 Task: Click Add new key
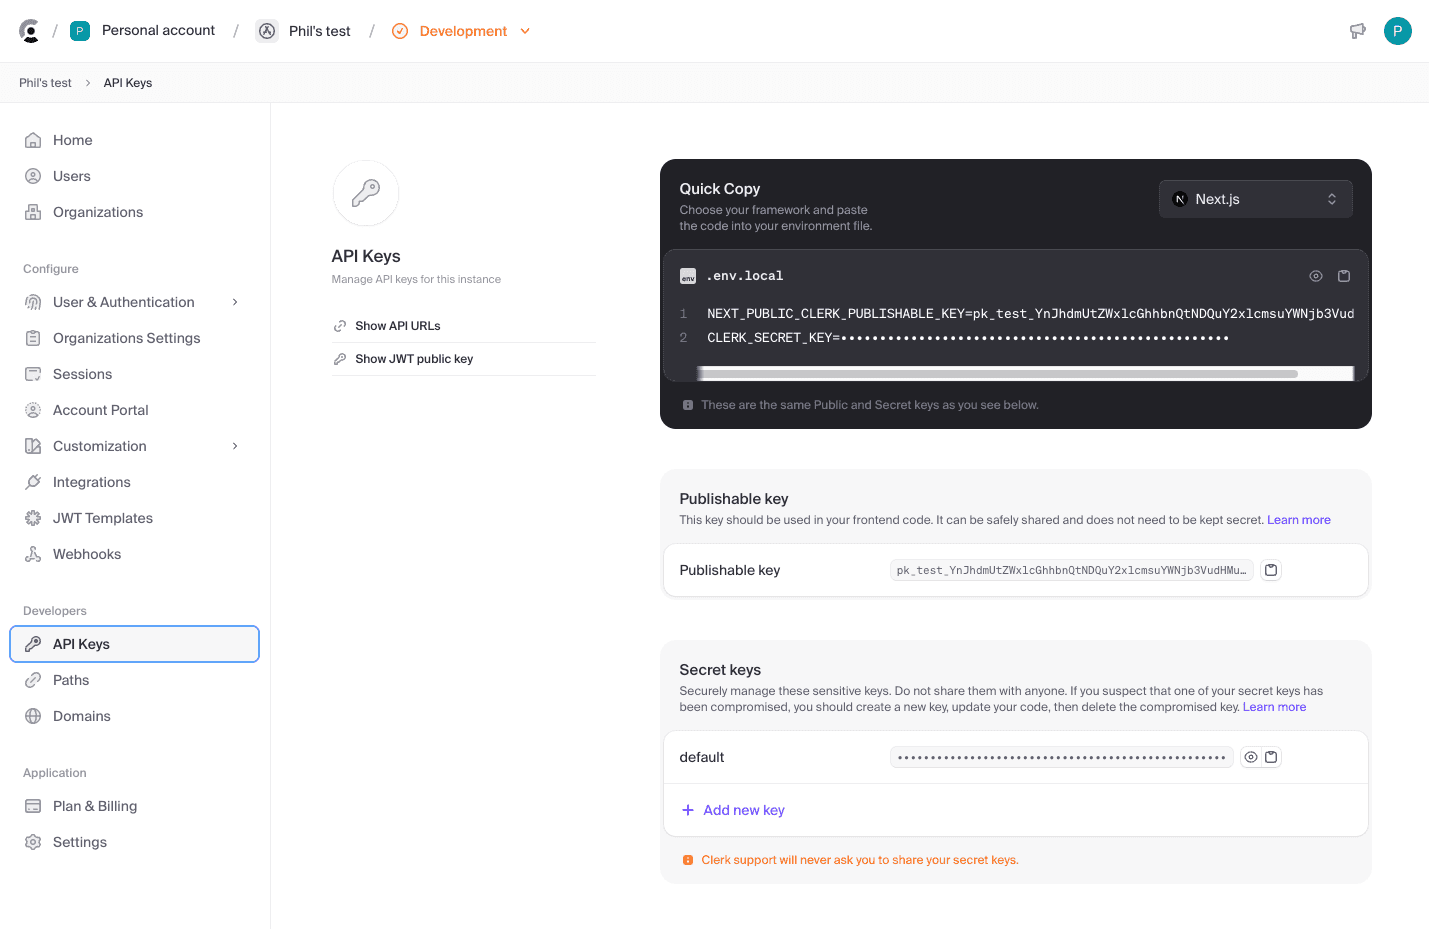[x=743, y=810]
